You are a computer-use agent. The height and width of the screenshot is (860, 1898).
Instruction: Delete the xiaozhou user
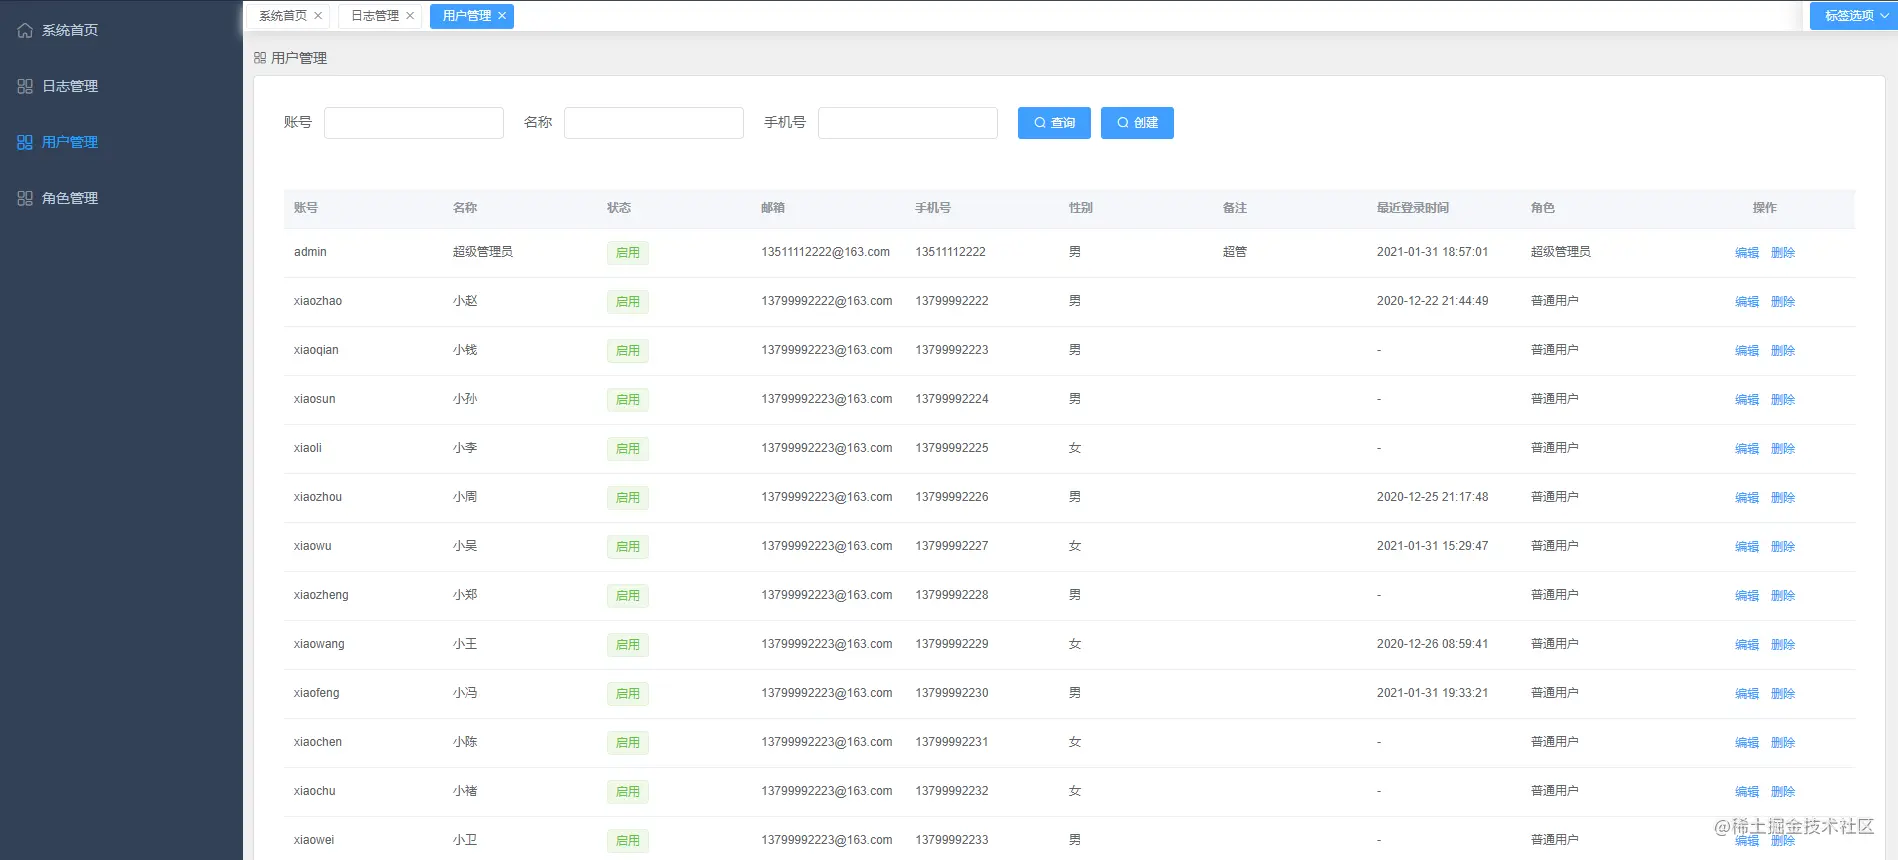pyautogui.click(x=1783, y=498)
